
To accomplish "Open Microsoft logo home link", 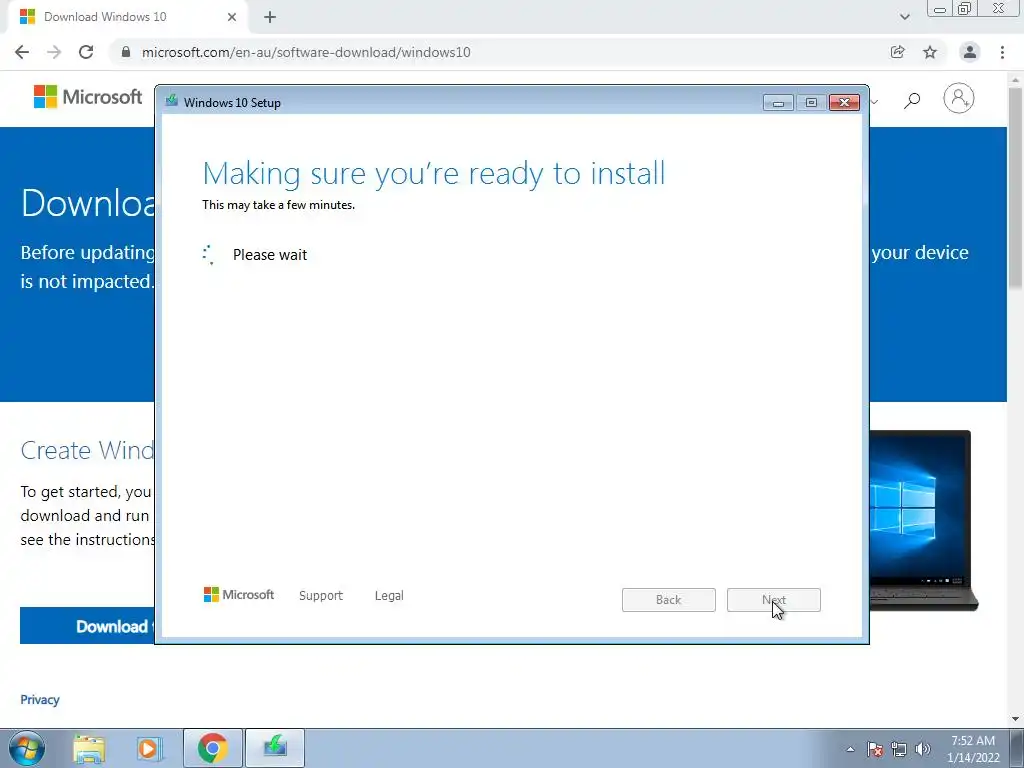I will [88, 97].
